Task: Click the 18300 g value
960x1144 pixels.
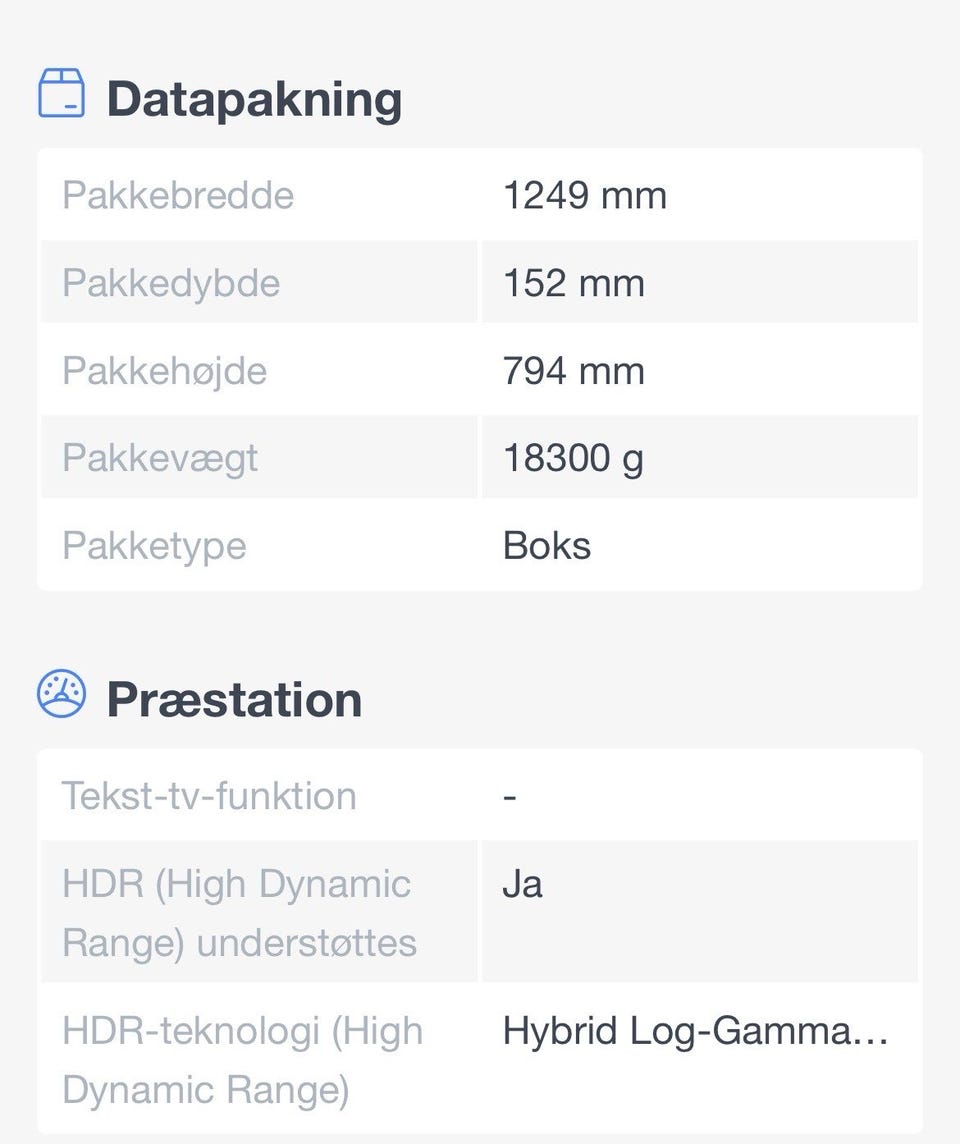Action: [x=573, y=458]
